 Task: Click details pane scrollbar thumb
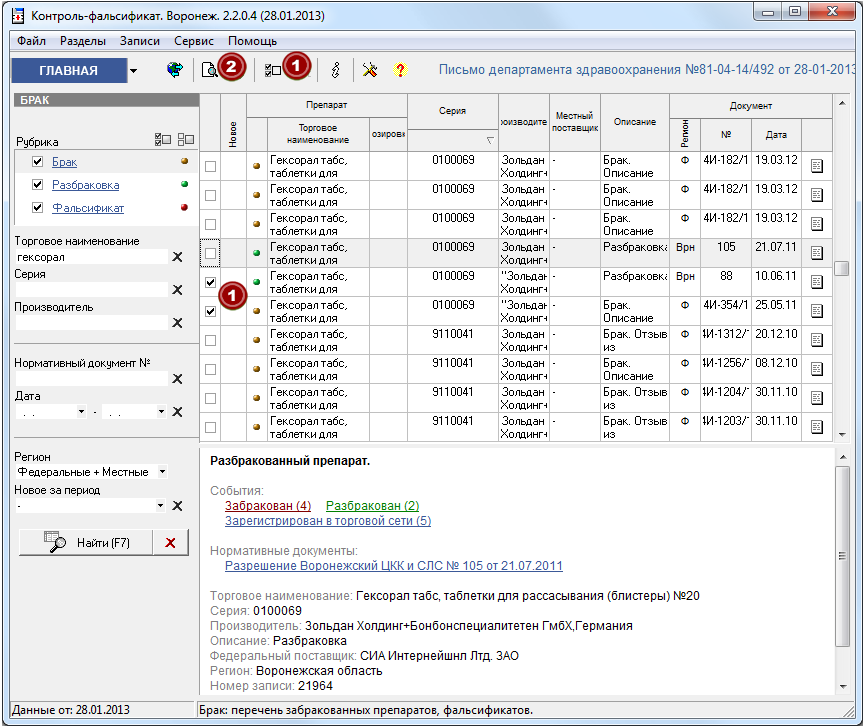click(842, 556)
